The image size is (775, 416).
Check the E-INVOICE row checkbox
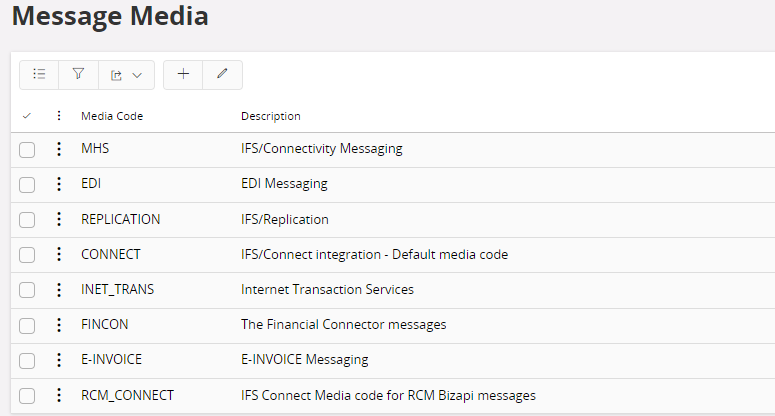pos(27,360)
